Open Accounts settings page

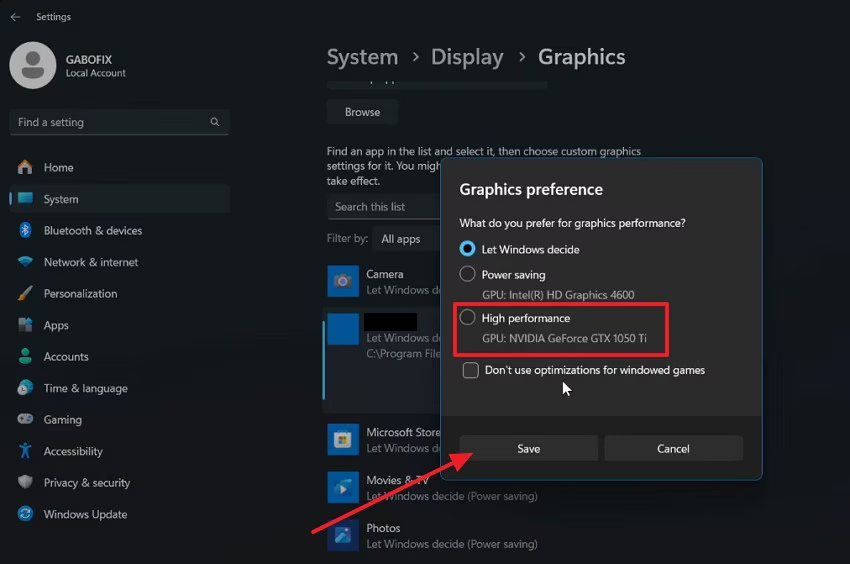(x=119, y=356)
